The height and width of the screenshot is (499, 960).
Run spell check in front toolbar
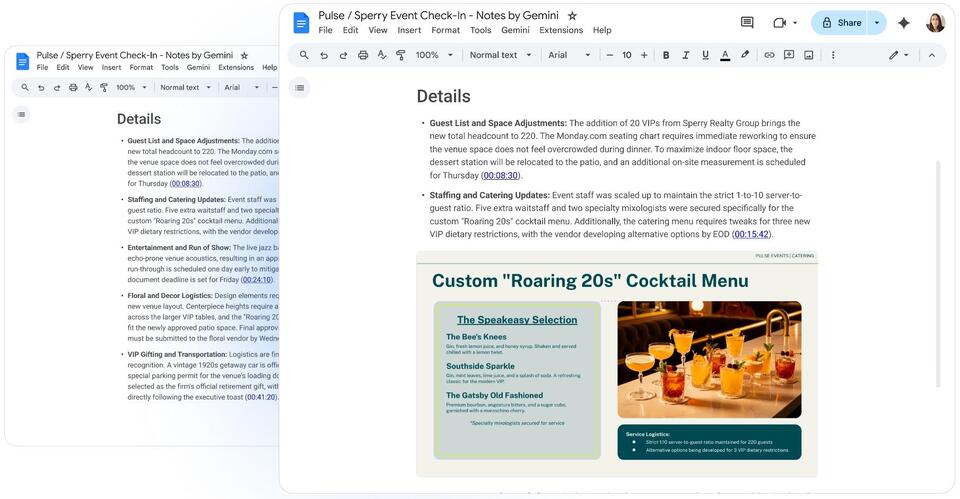click(x=382, y=55)
